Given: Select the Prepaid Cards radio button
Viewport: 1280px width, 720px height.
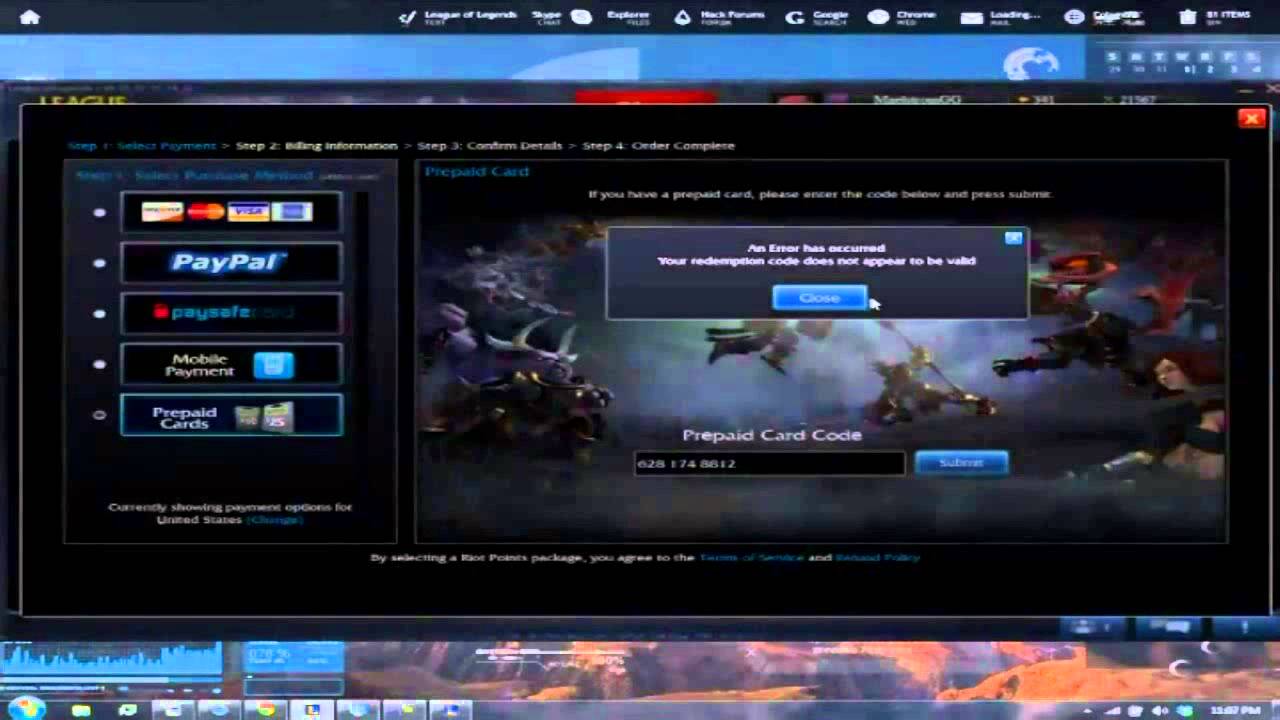Looking at the screenshot, I should [x=99, y=415].
